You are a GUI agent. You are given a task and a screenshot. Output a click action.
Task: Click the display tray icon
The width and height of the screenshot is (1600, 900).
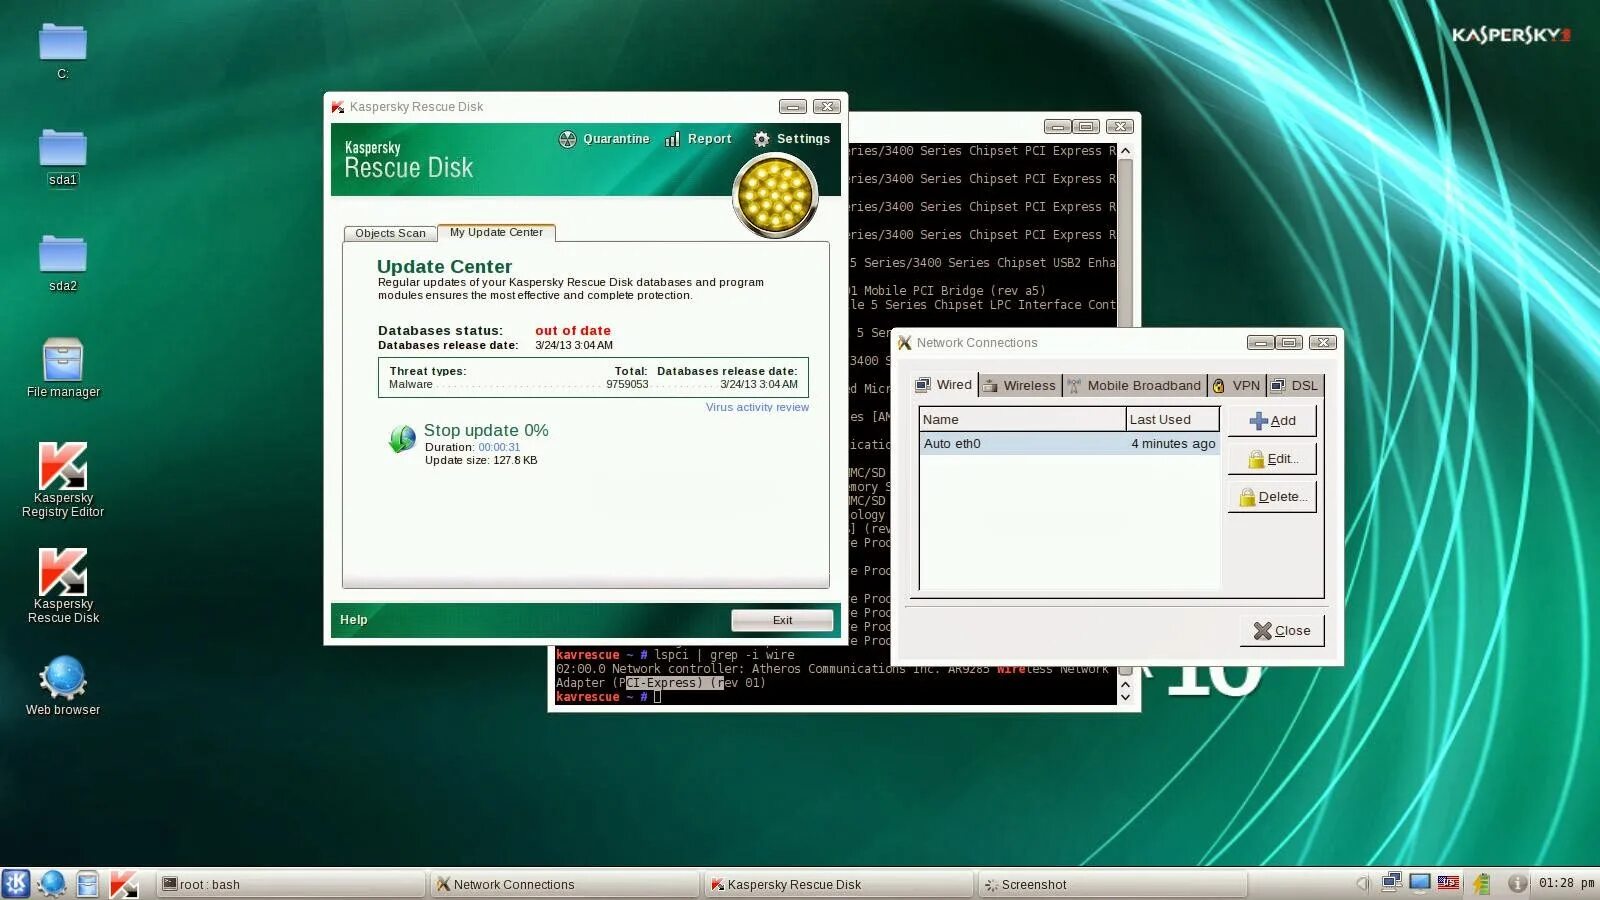pyautogui.click(x=1420, y=882)
